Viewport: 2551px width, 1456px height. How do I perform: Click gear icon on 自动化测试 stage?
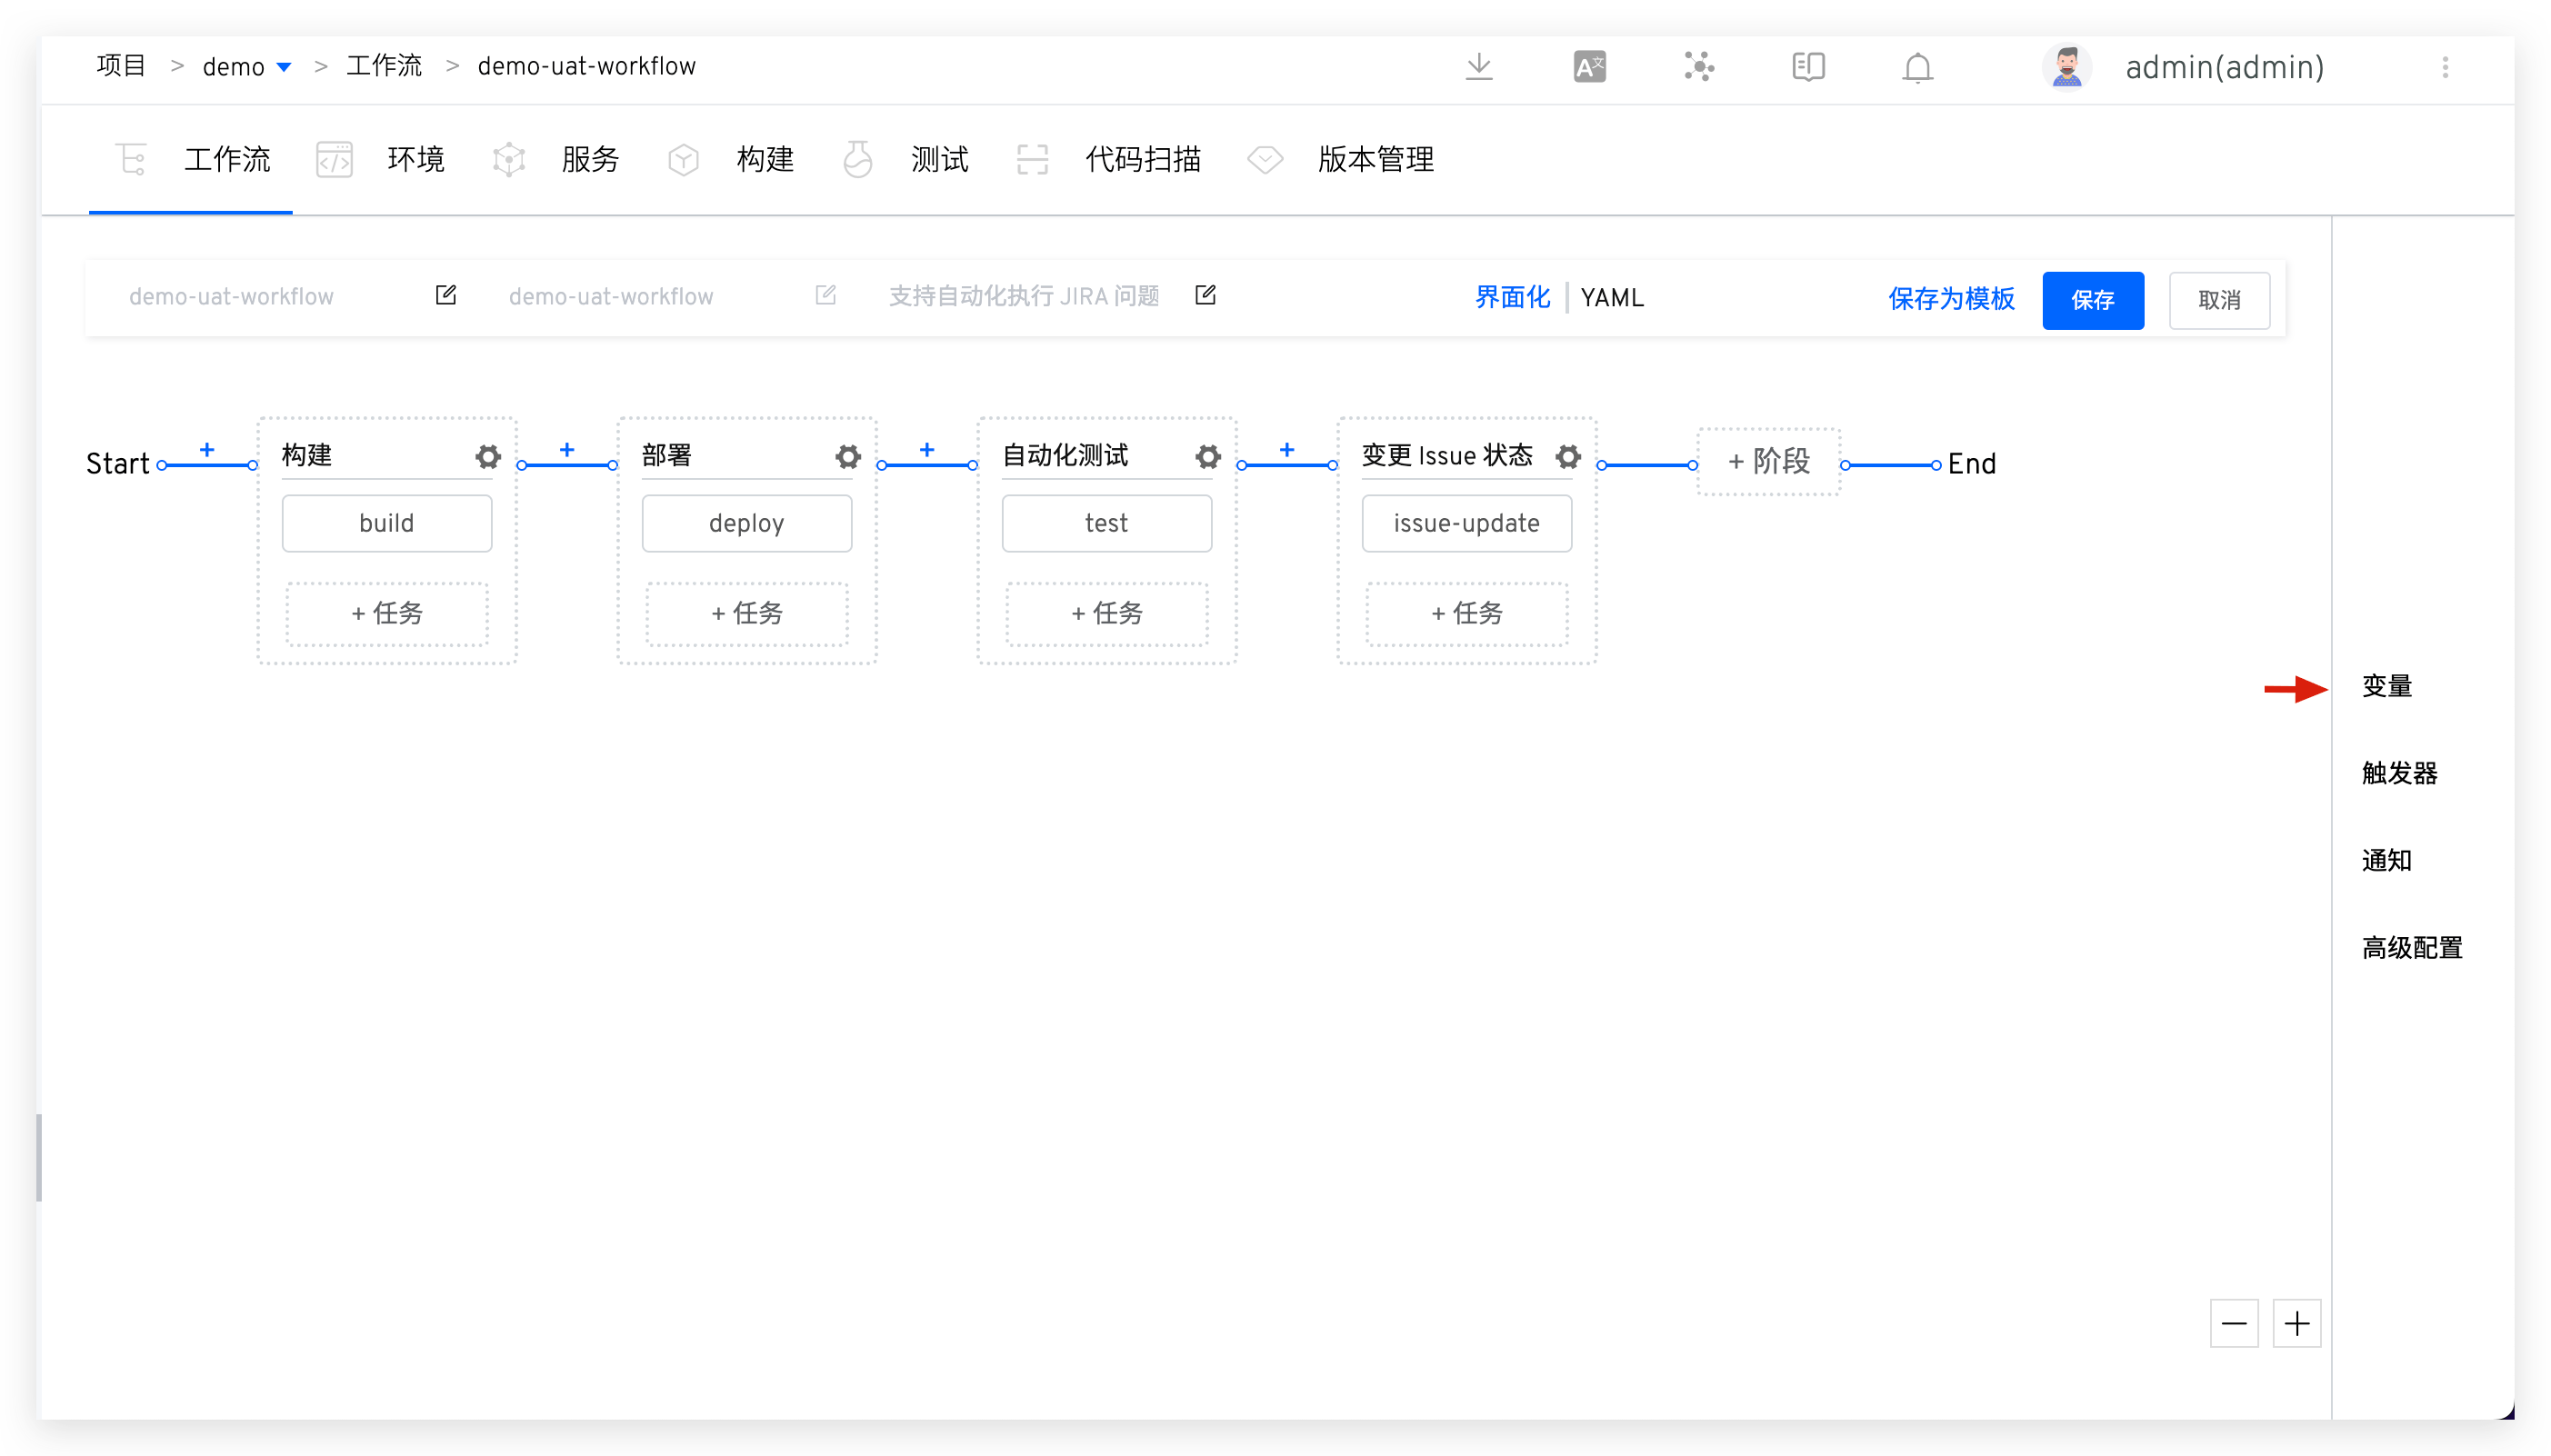[1207, 457]
